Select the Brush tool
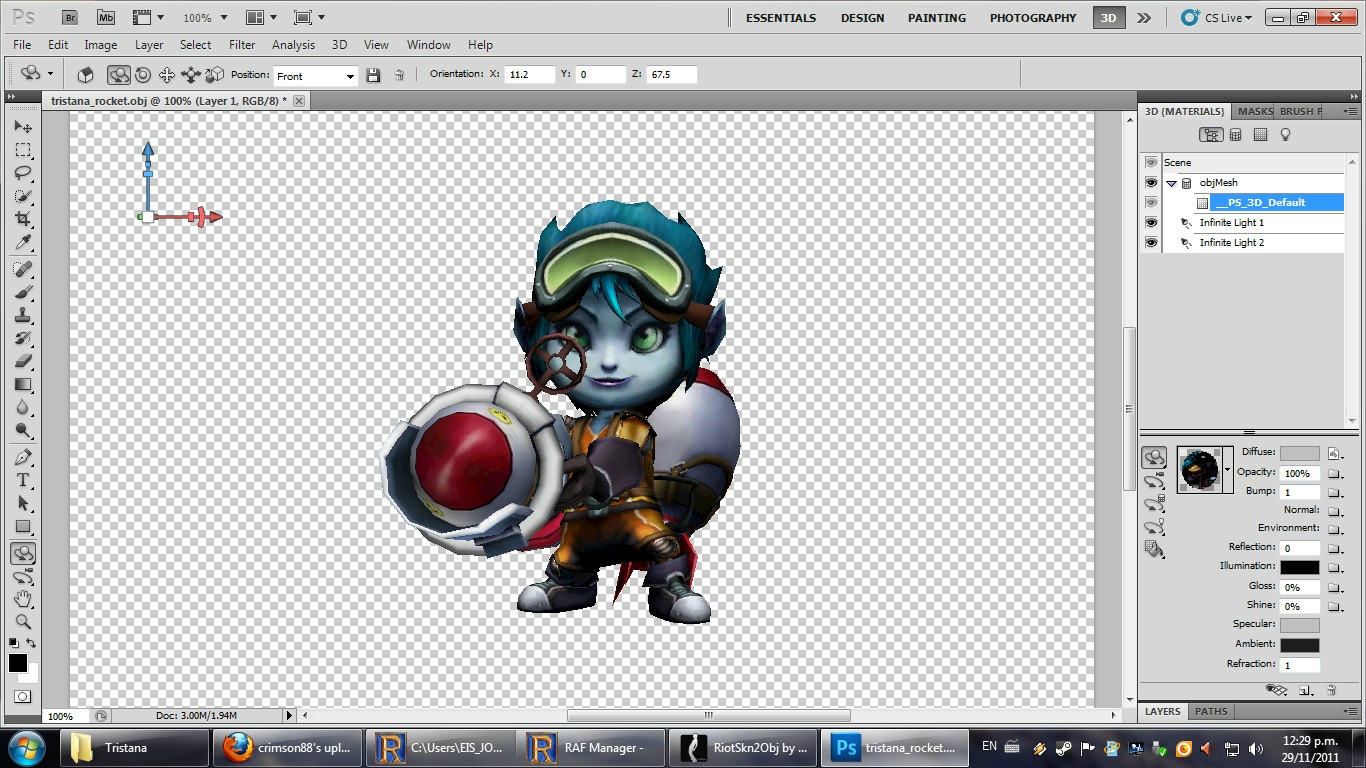This screenshot has width=1366, height=768. point(23,293)
